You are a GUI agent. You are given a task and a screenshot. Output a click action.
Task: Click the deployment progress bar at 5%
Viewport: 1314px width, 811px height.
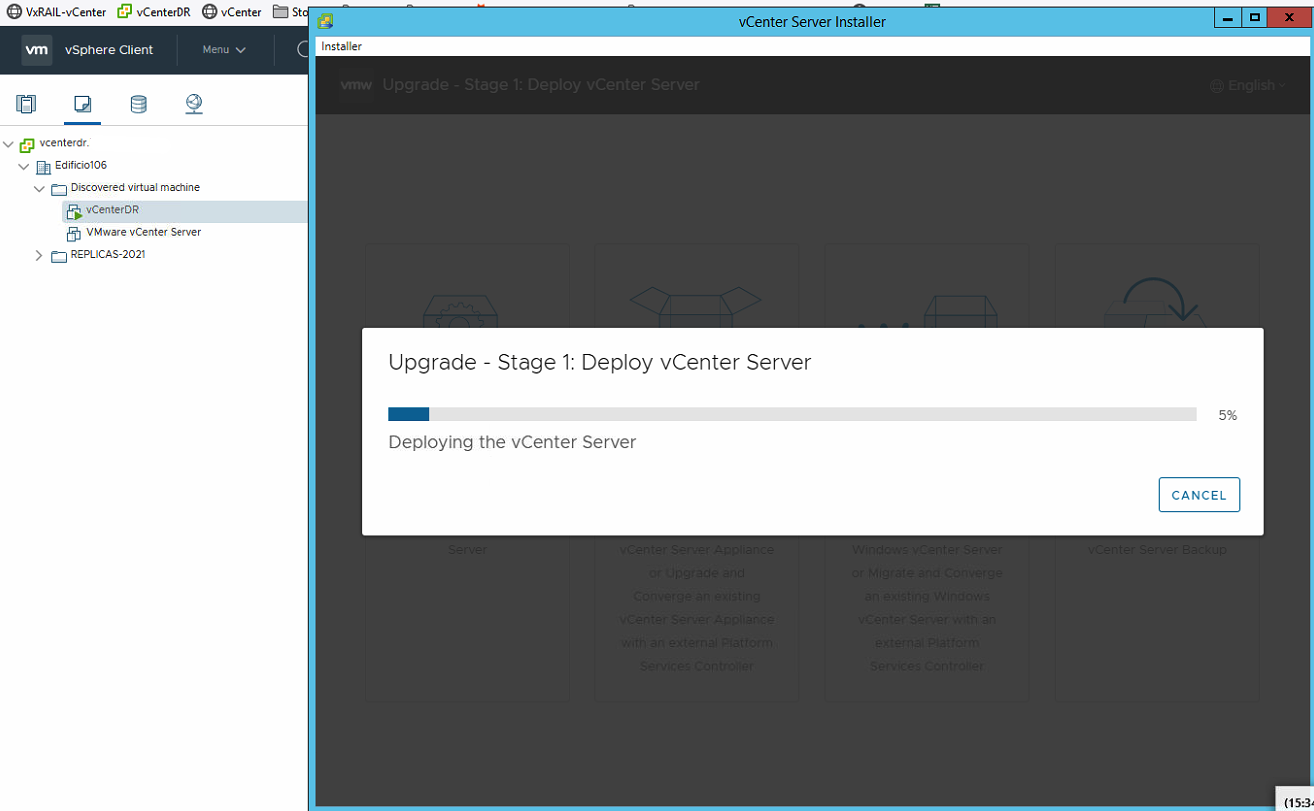click(792, 414)
